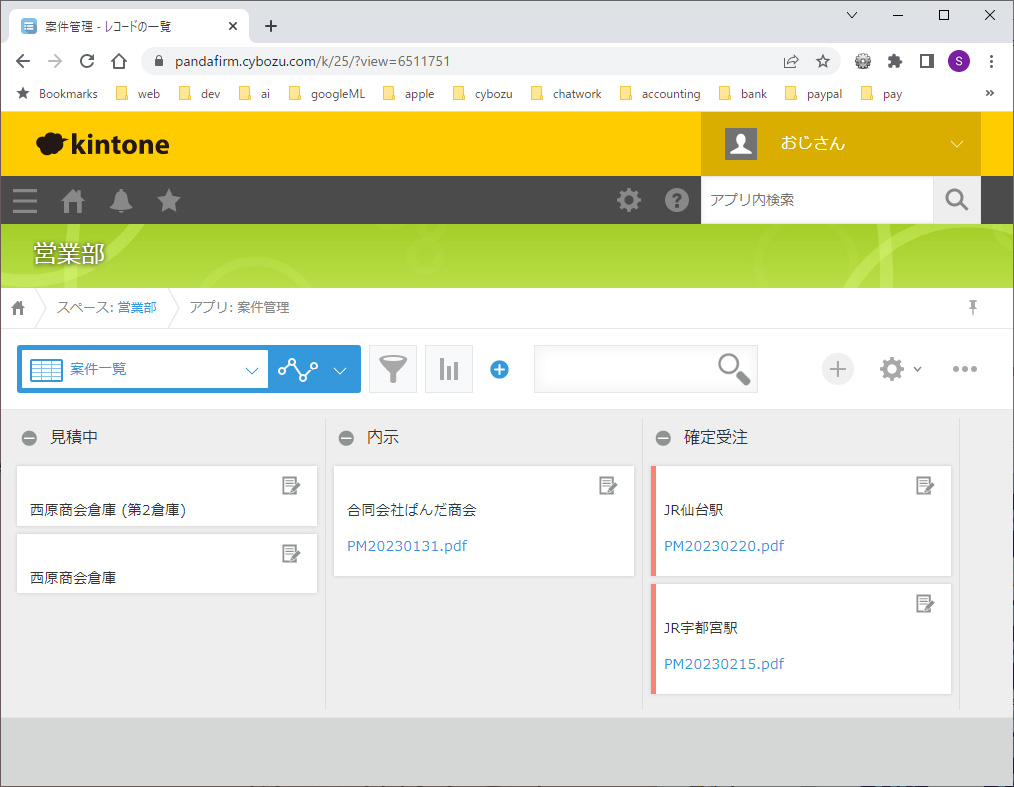This screenshot has width=1014, height=787.
Task: Click the blue plus add-view icon
Action: [x=499, y=369]
